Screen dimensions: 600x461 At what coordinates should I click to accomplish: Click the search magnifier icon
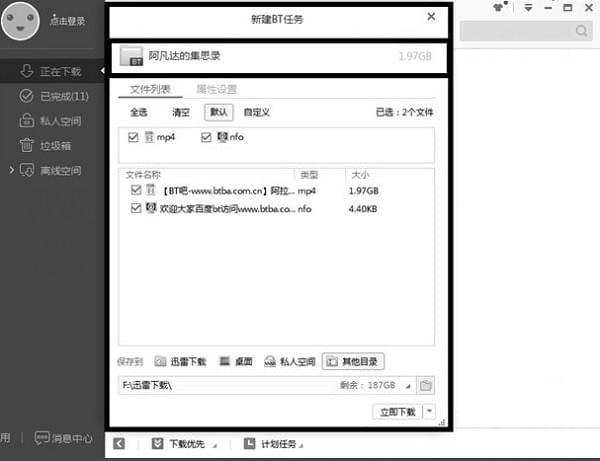click(582, 31)
